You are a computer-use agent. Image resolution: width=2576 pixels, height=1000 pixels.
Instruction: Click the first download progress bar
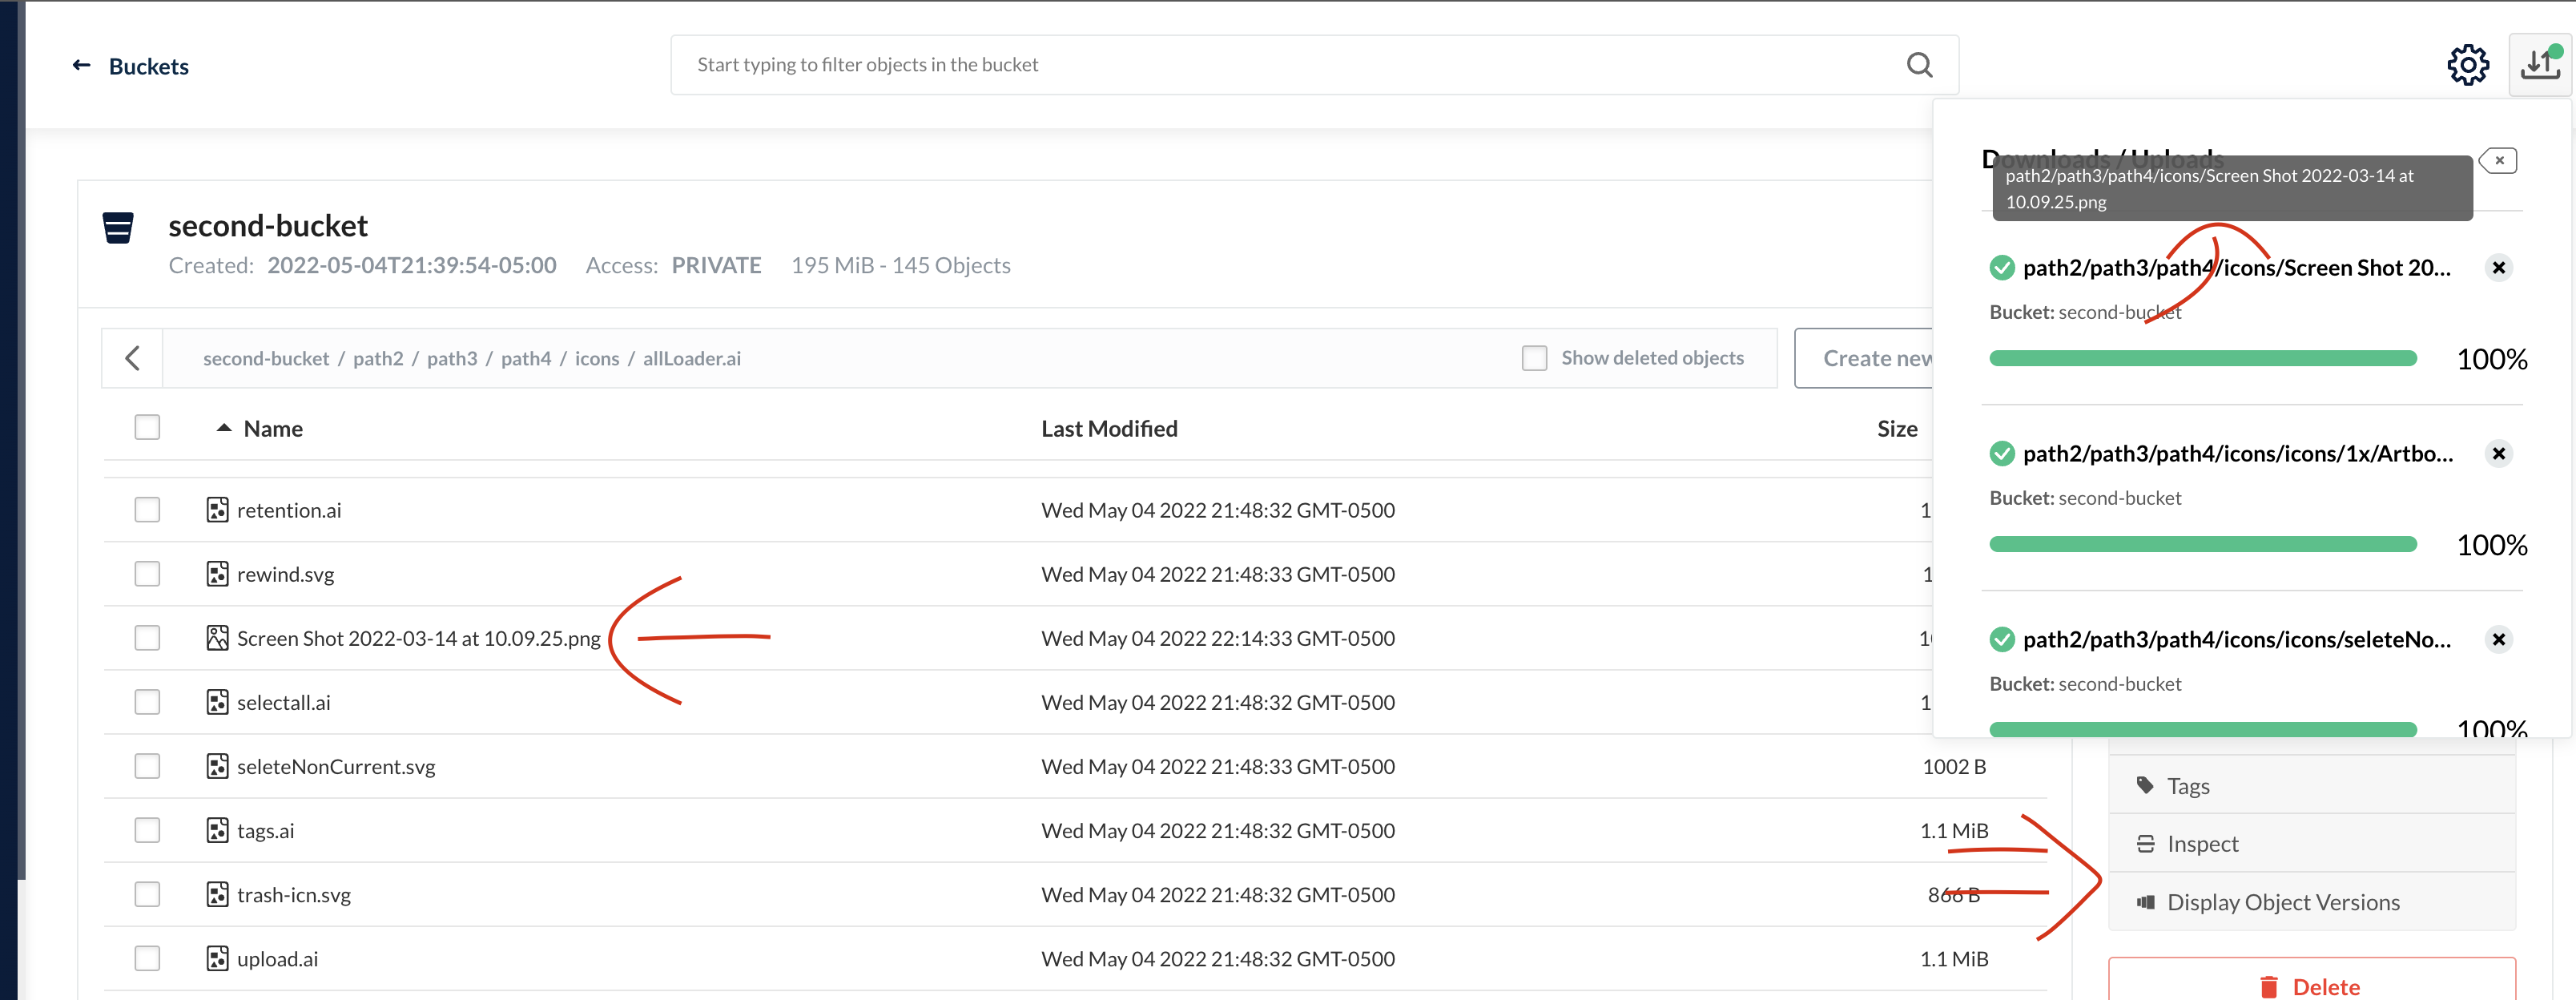point(2202,359)
